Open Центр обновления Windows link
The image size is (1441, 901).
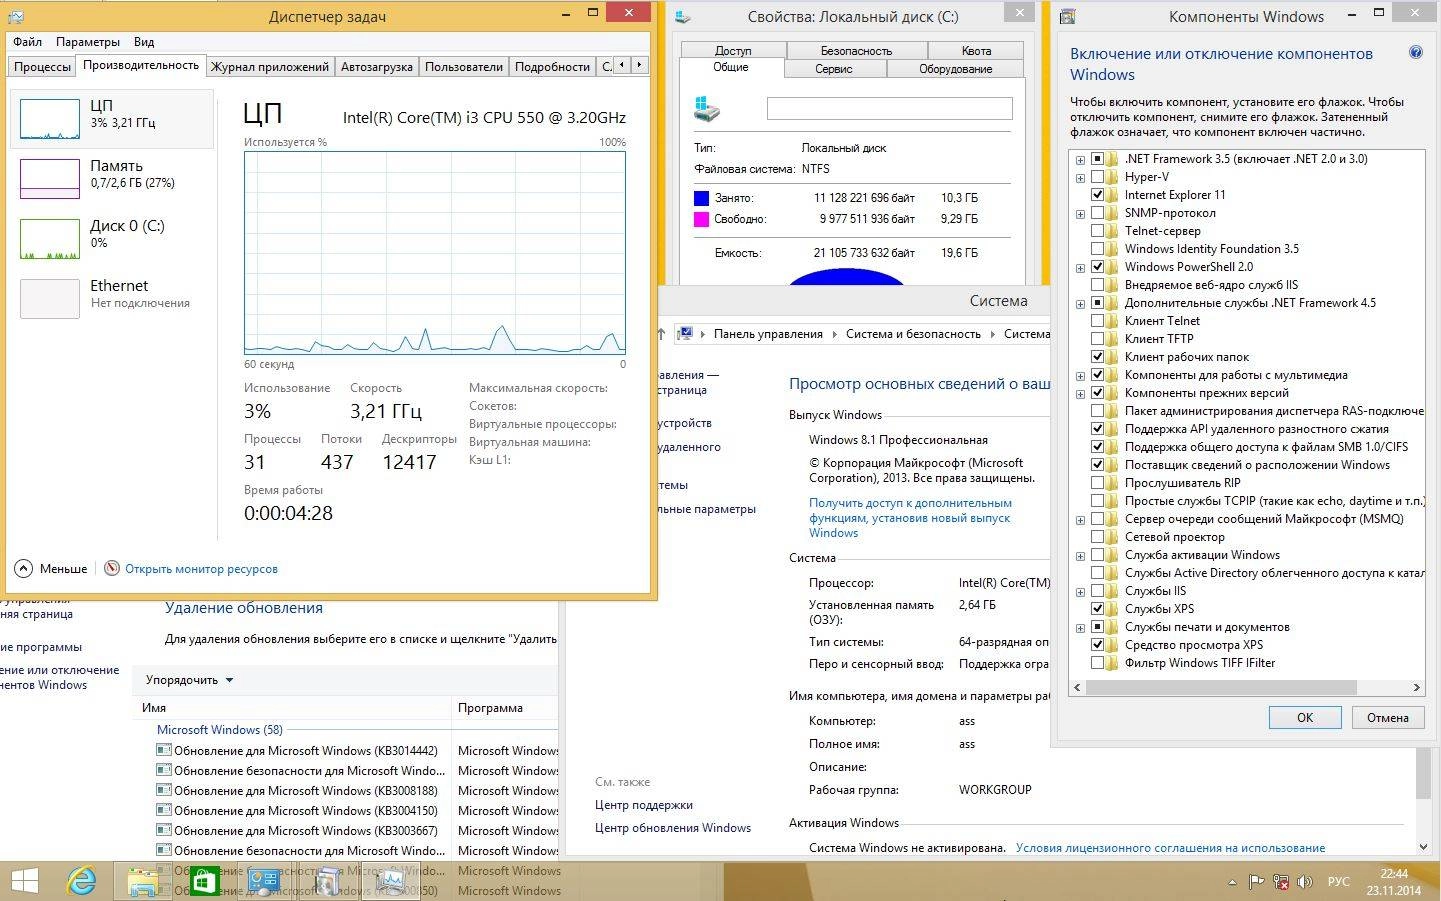[x=673, y=827]
